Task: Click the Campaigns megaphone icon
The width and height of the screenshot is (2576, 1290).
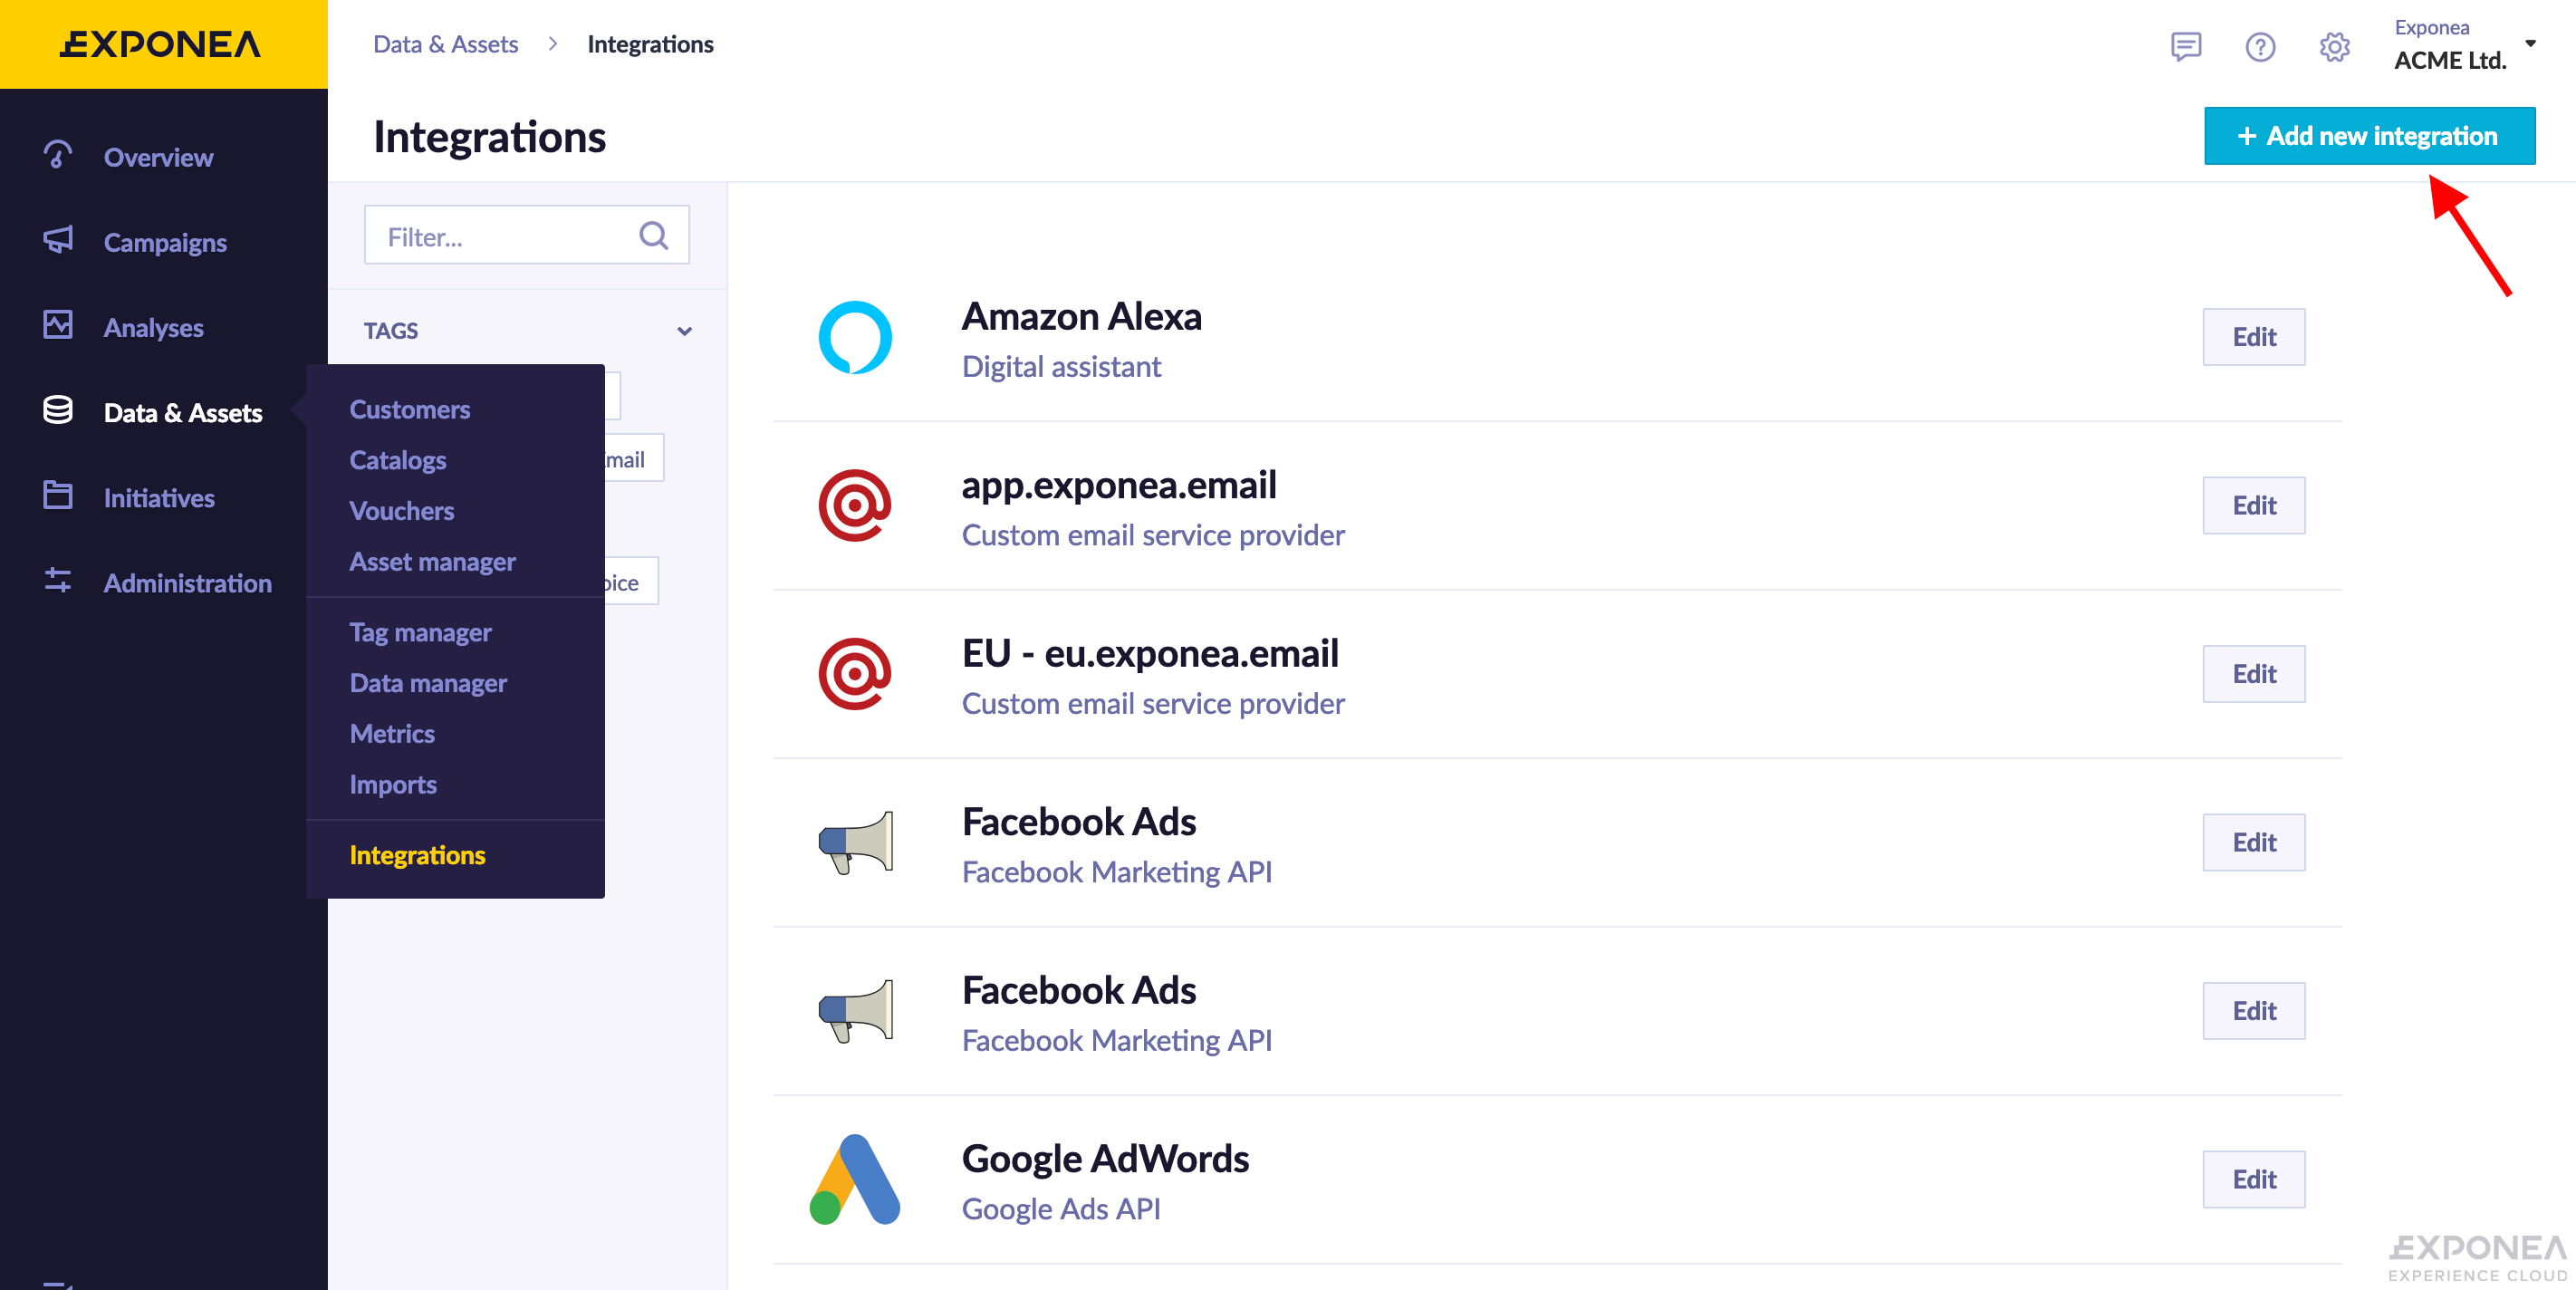Action: tap(58, 240)
